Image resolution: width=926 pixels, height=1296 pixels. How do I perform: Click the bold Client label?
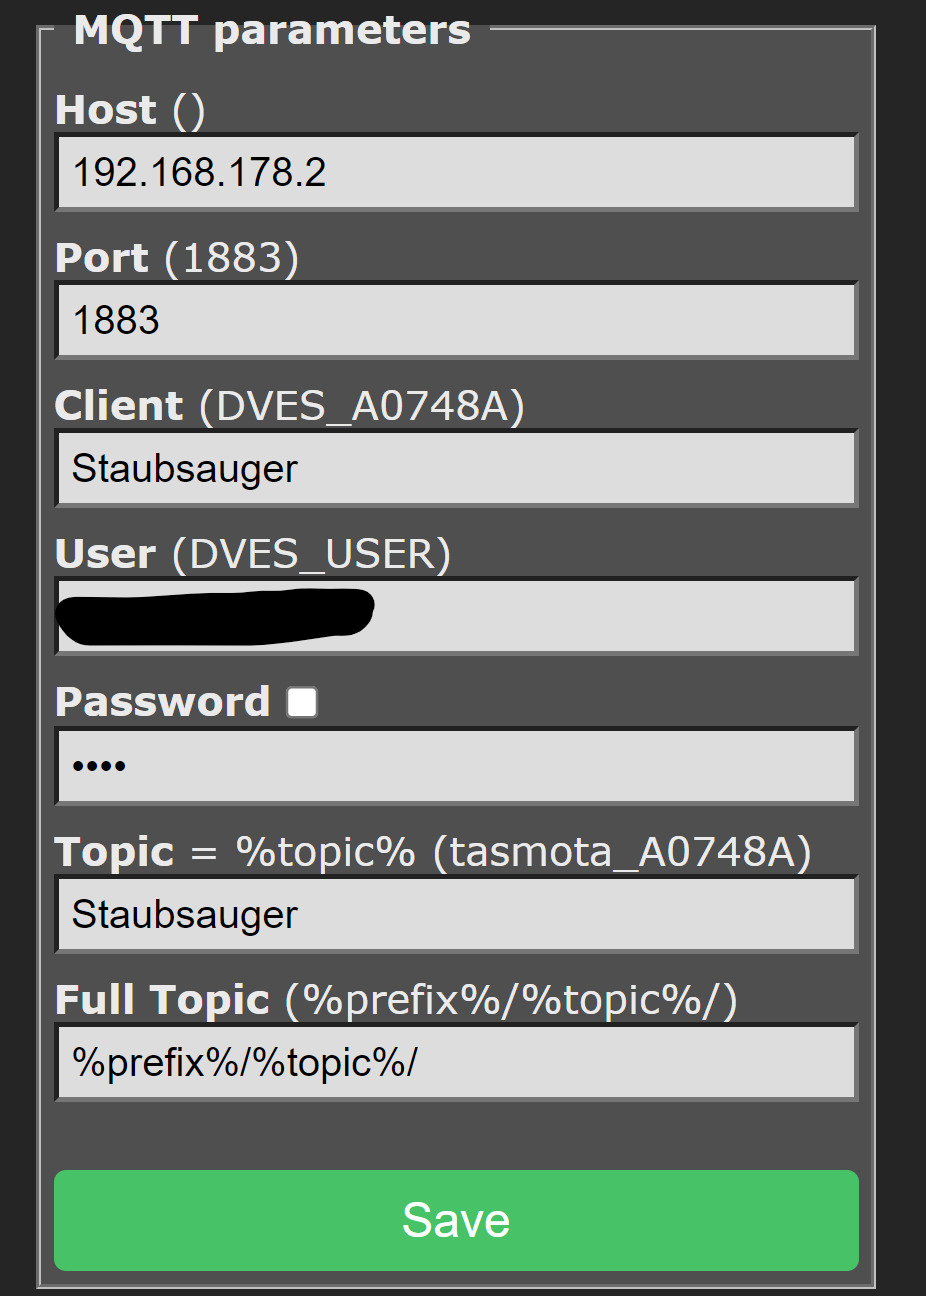(x=118, y=406)
